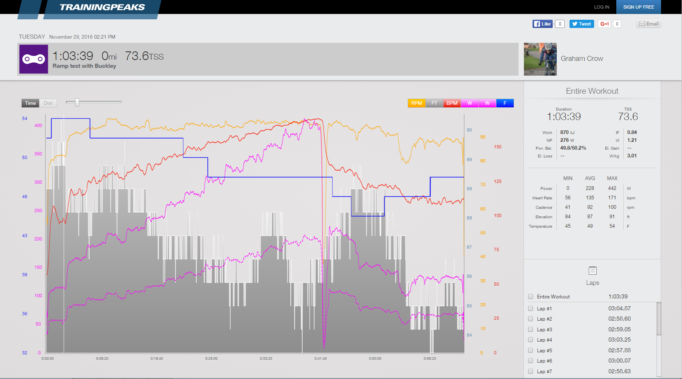The height and width of the screenshot is (379, 682).
Task: Open Graham Crow's profile photo
Action: click(540, 59)
